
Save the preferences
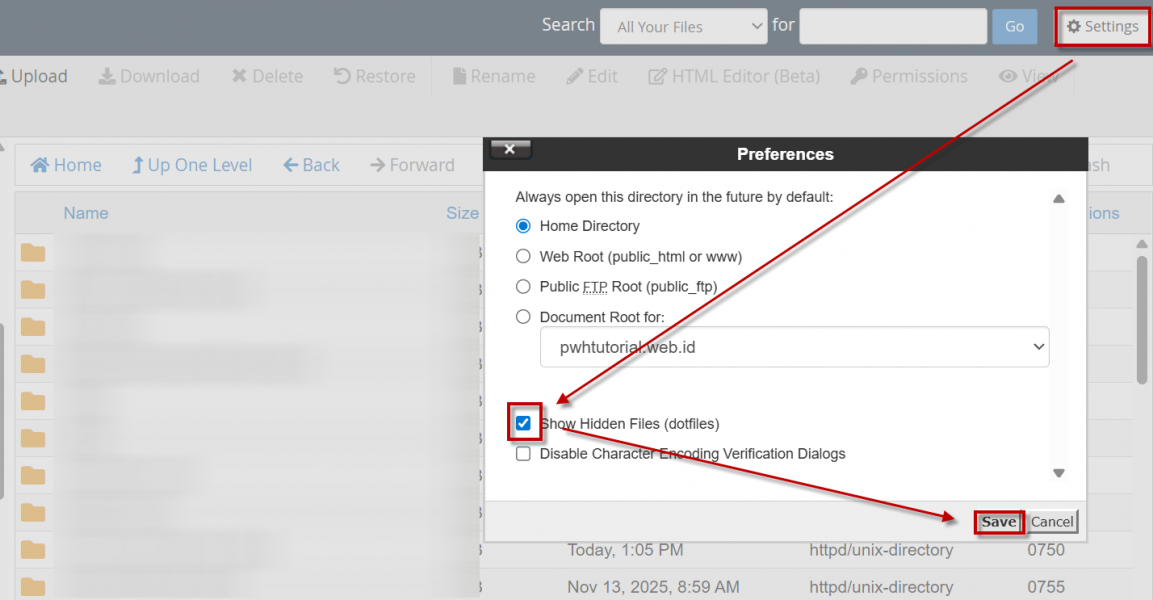click(x=998, y=521)
